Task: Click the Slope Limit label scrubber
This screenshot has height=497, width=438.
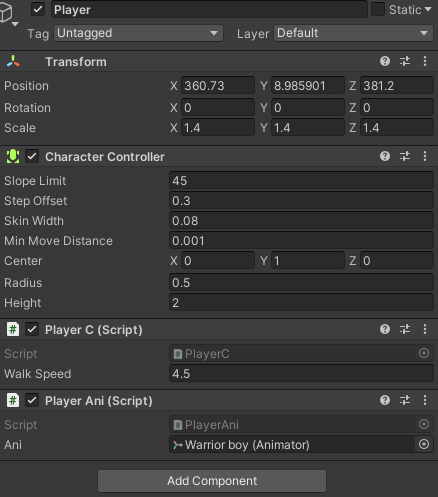Action: 35,181
